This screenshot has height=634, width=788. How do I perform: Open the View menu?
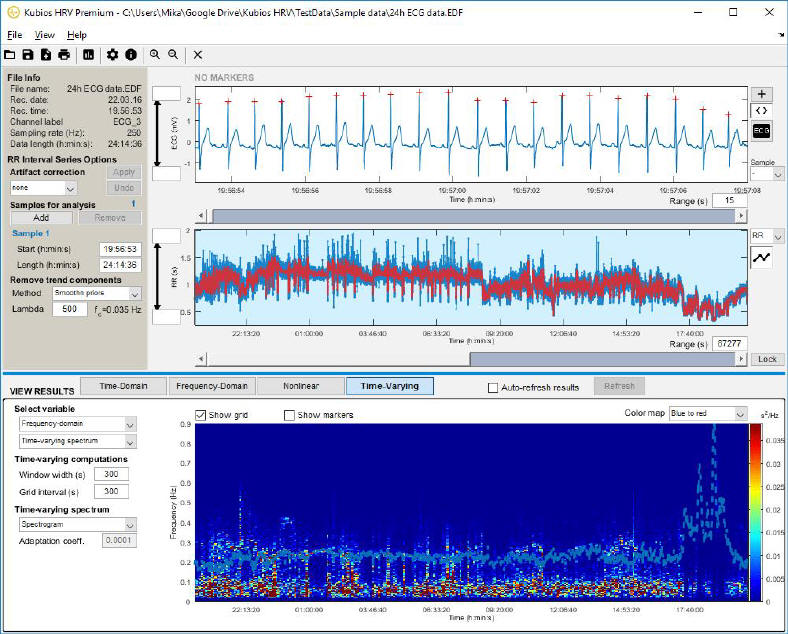coord(45,35)
